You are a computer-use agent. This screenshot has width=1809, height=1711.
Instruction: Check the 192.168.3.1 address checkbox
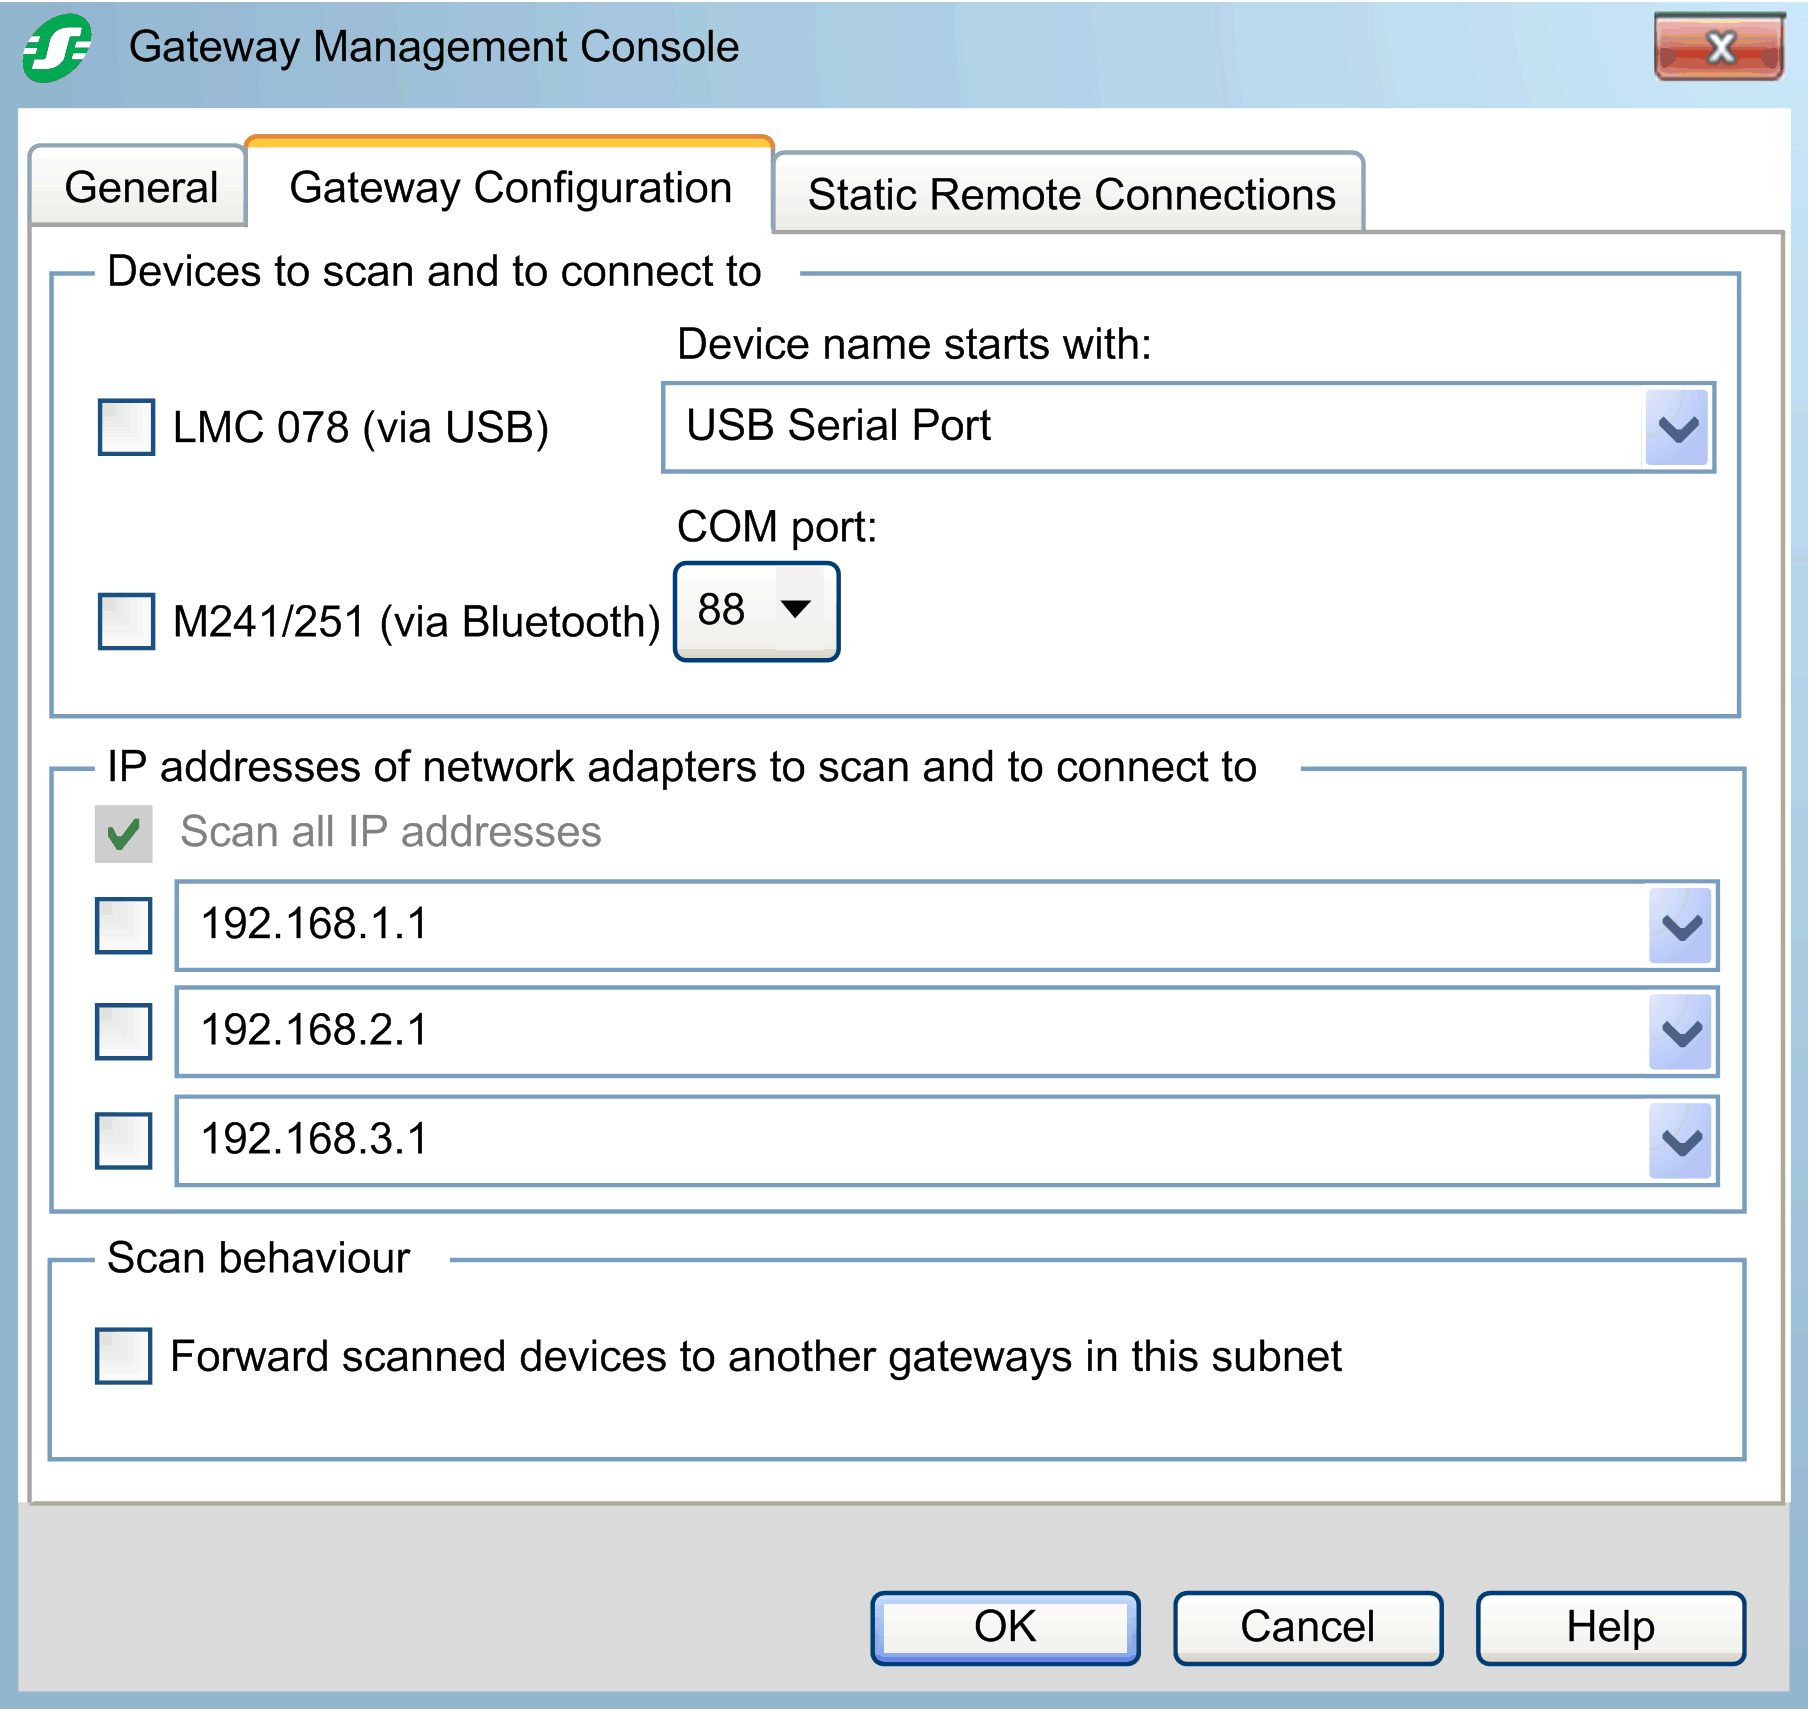click(x=122, y=1140)
